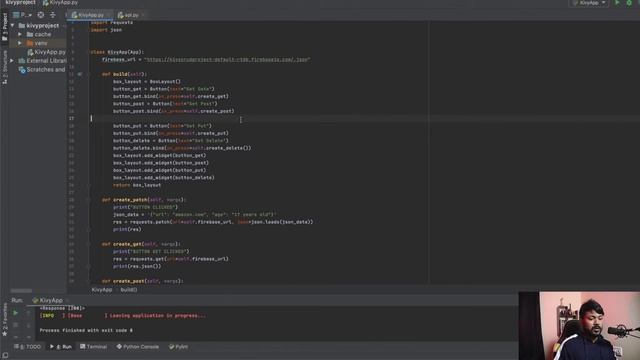Toggle the Favorites tool window side tab
This screenshot has width=640, height=360.
click(x=4, y=320)
